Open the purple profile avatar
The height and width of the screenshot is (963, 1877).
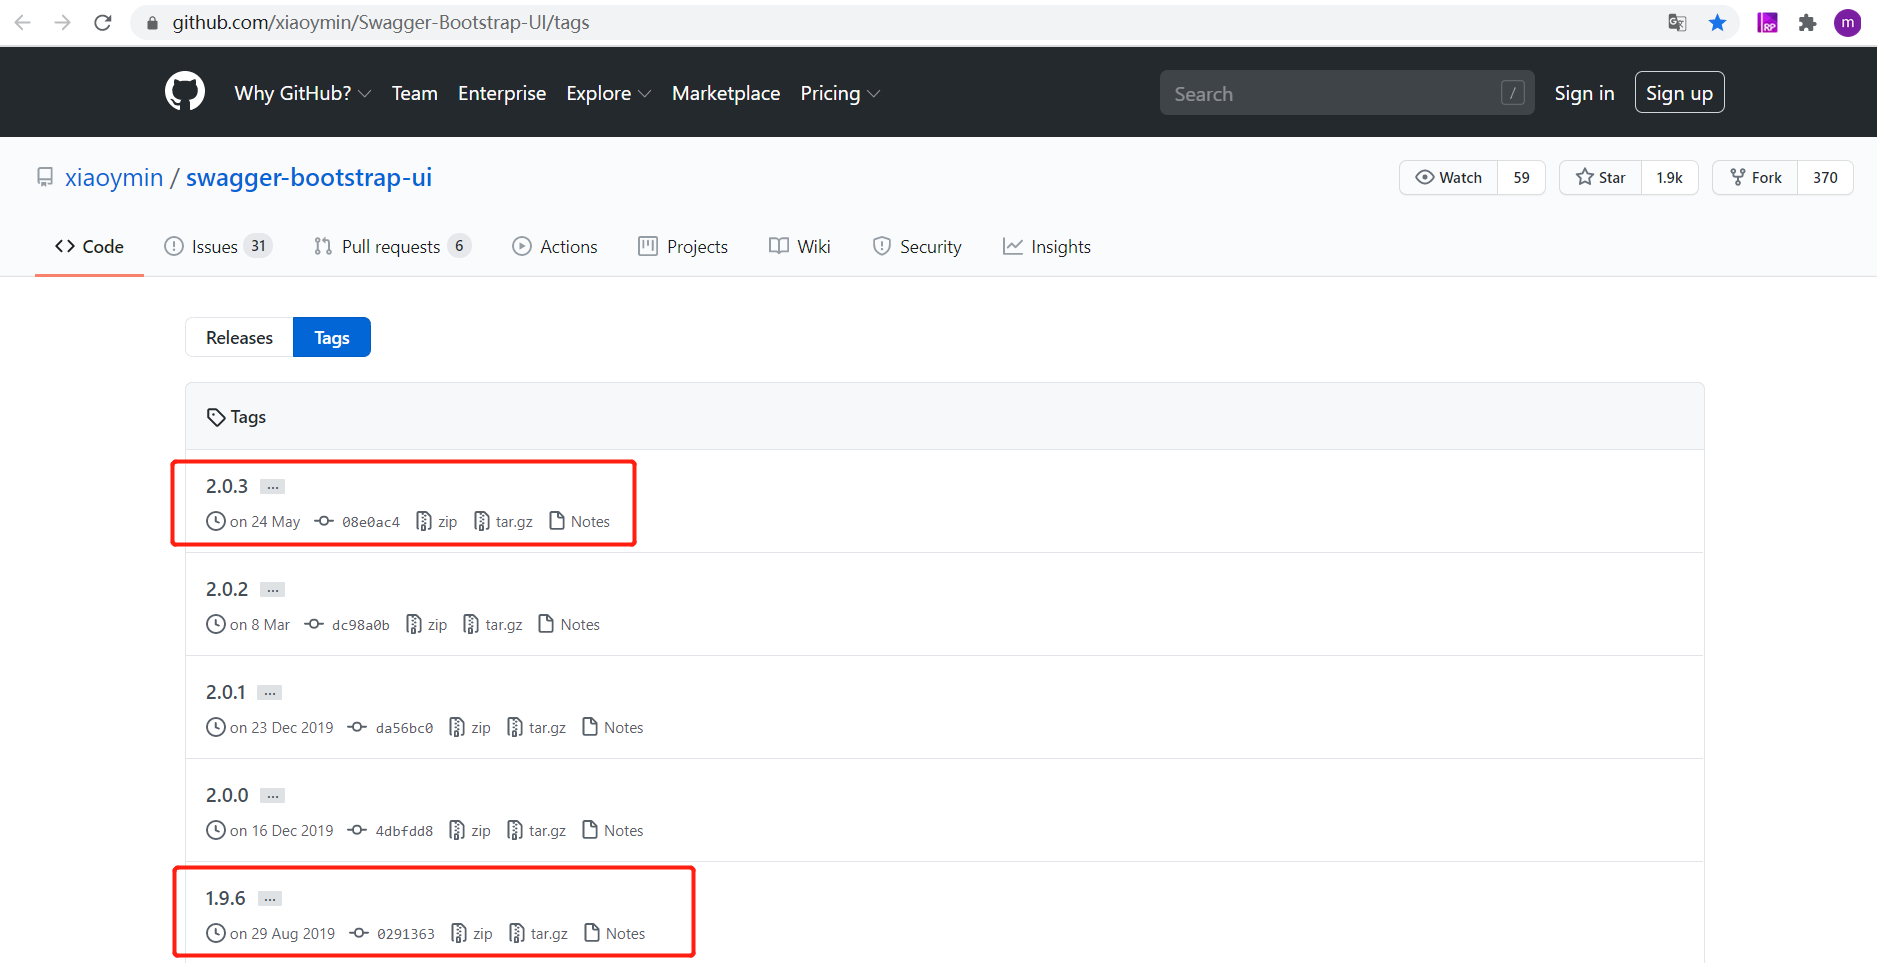click(1847, 22)
